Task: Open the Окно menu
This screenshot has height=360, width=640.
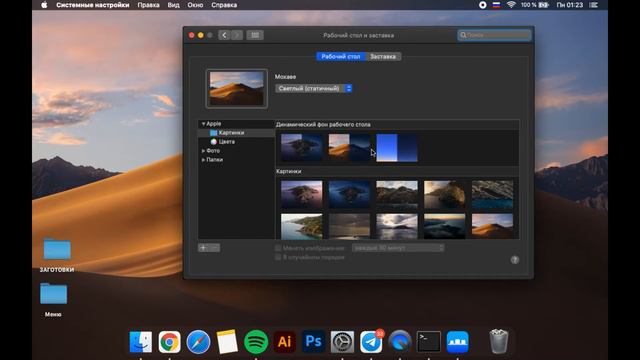Action: pos(195,5)
